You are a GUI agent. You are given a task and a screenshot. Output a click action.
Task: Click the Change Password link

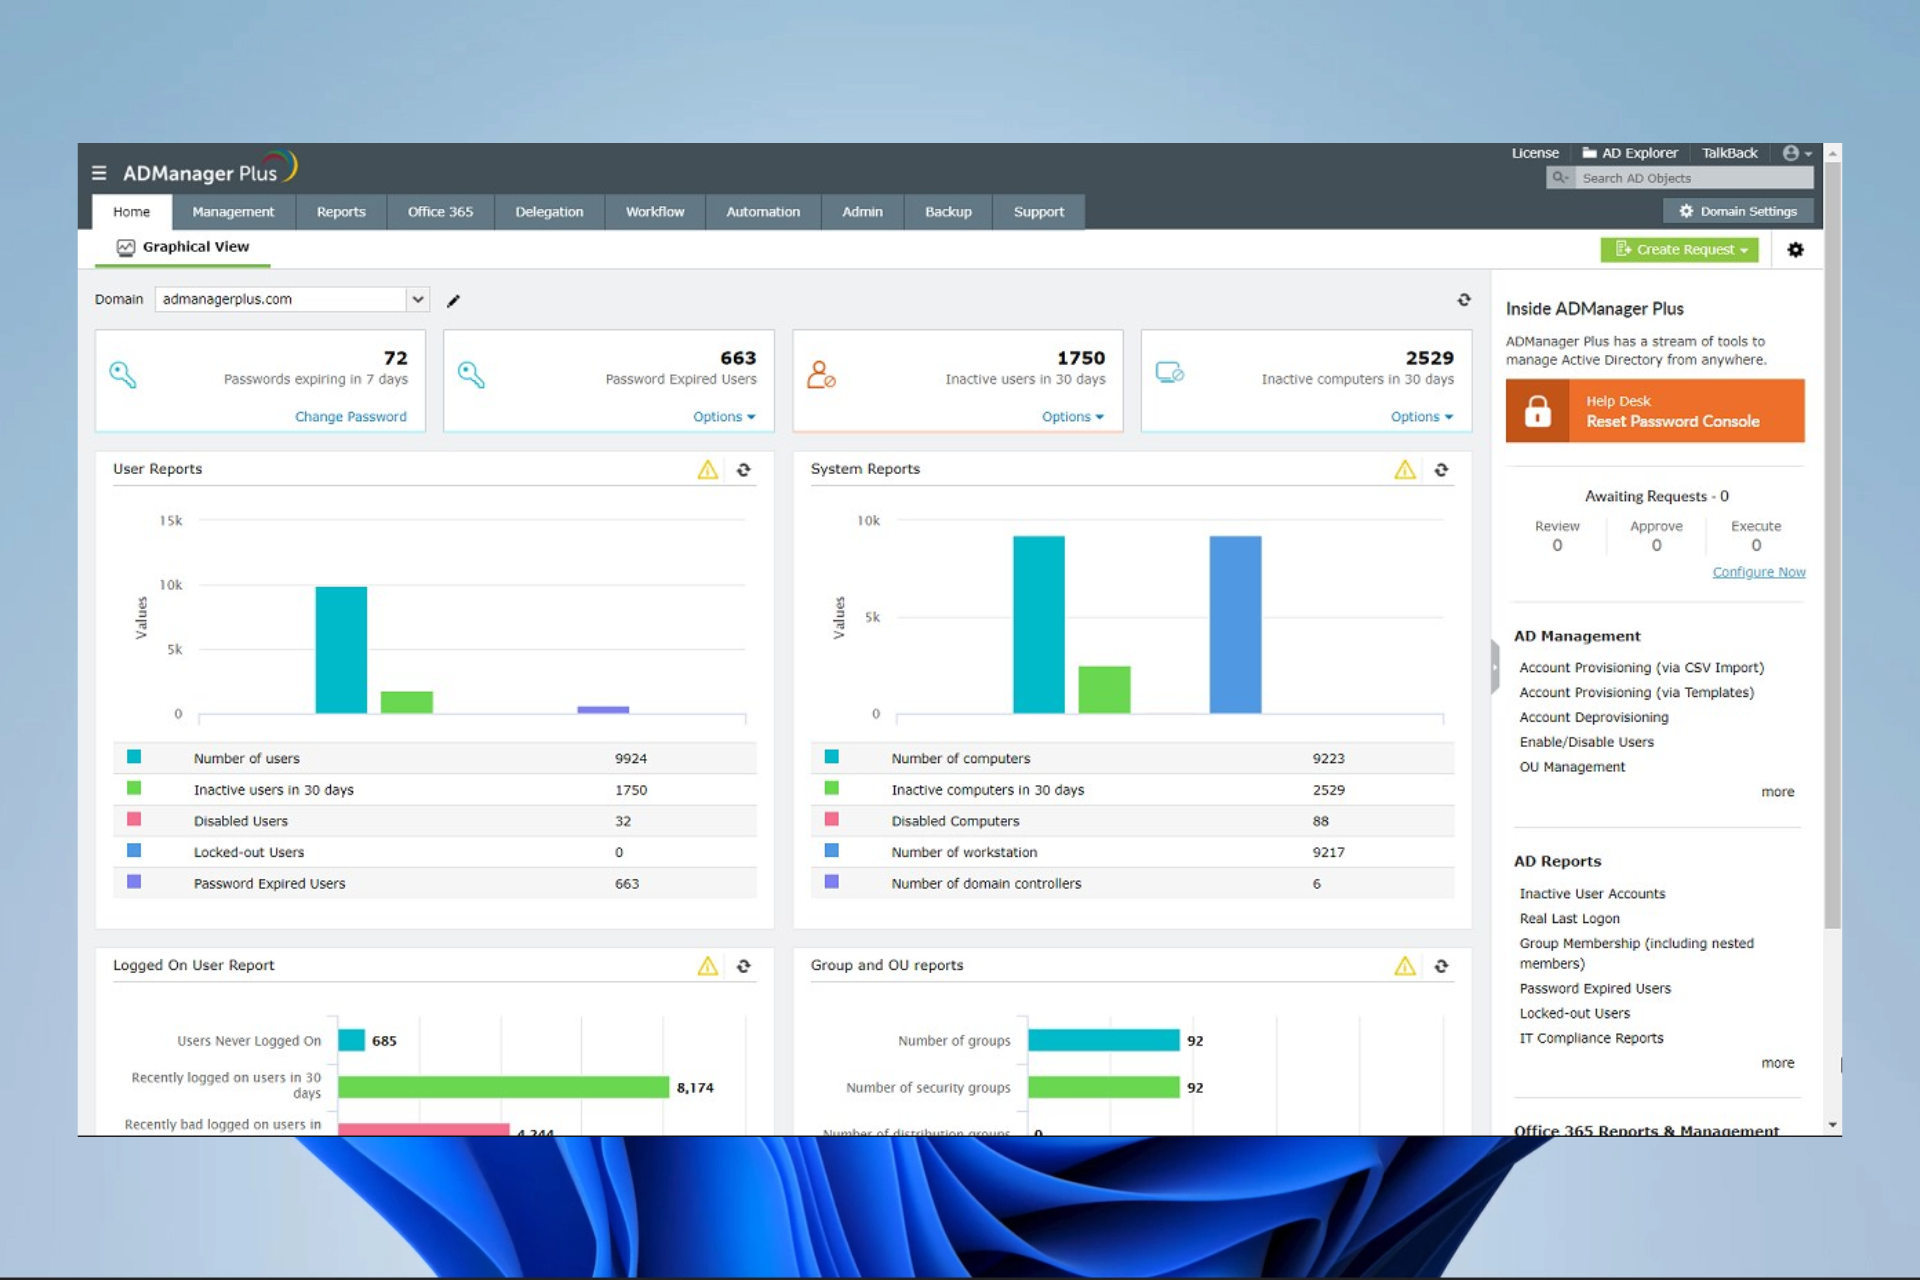pos(351,417)
